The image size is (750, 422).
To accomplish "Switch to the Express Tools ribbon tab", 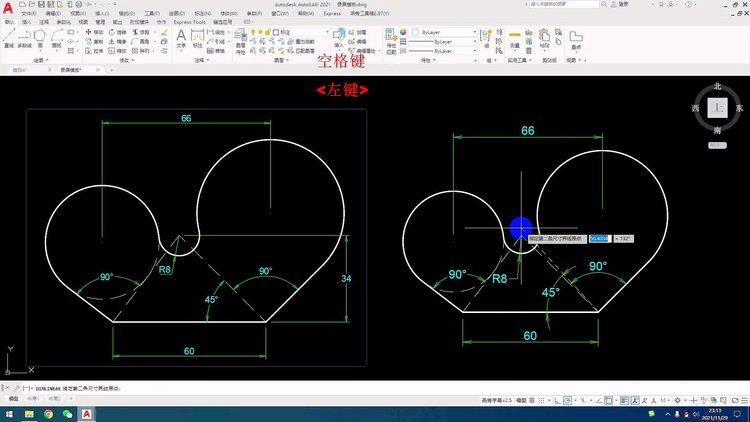I will tap(189, 22).
